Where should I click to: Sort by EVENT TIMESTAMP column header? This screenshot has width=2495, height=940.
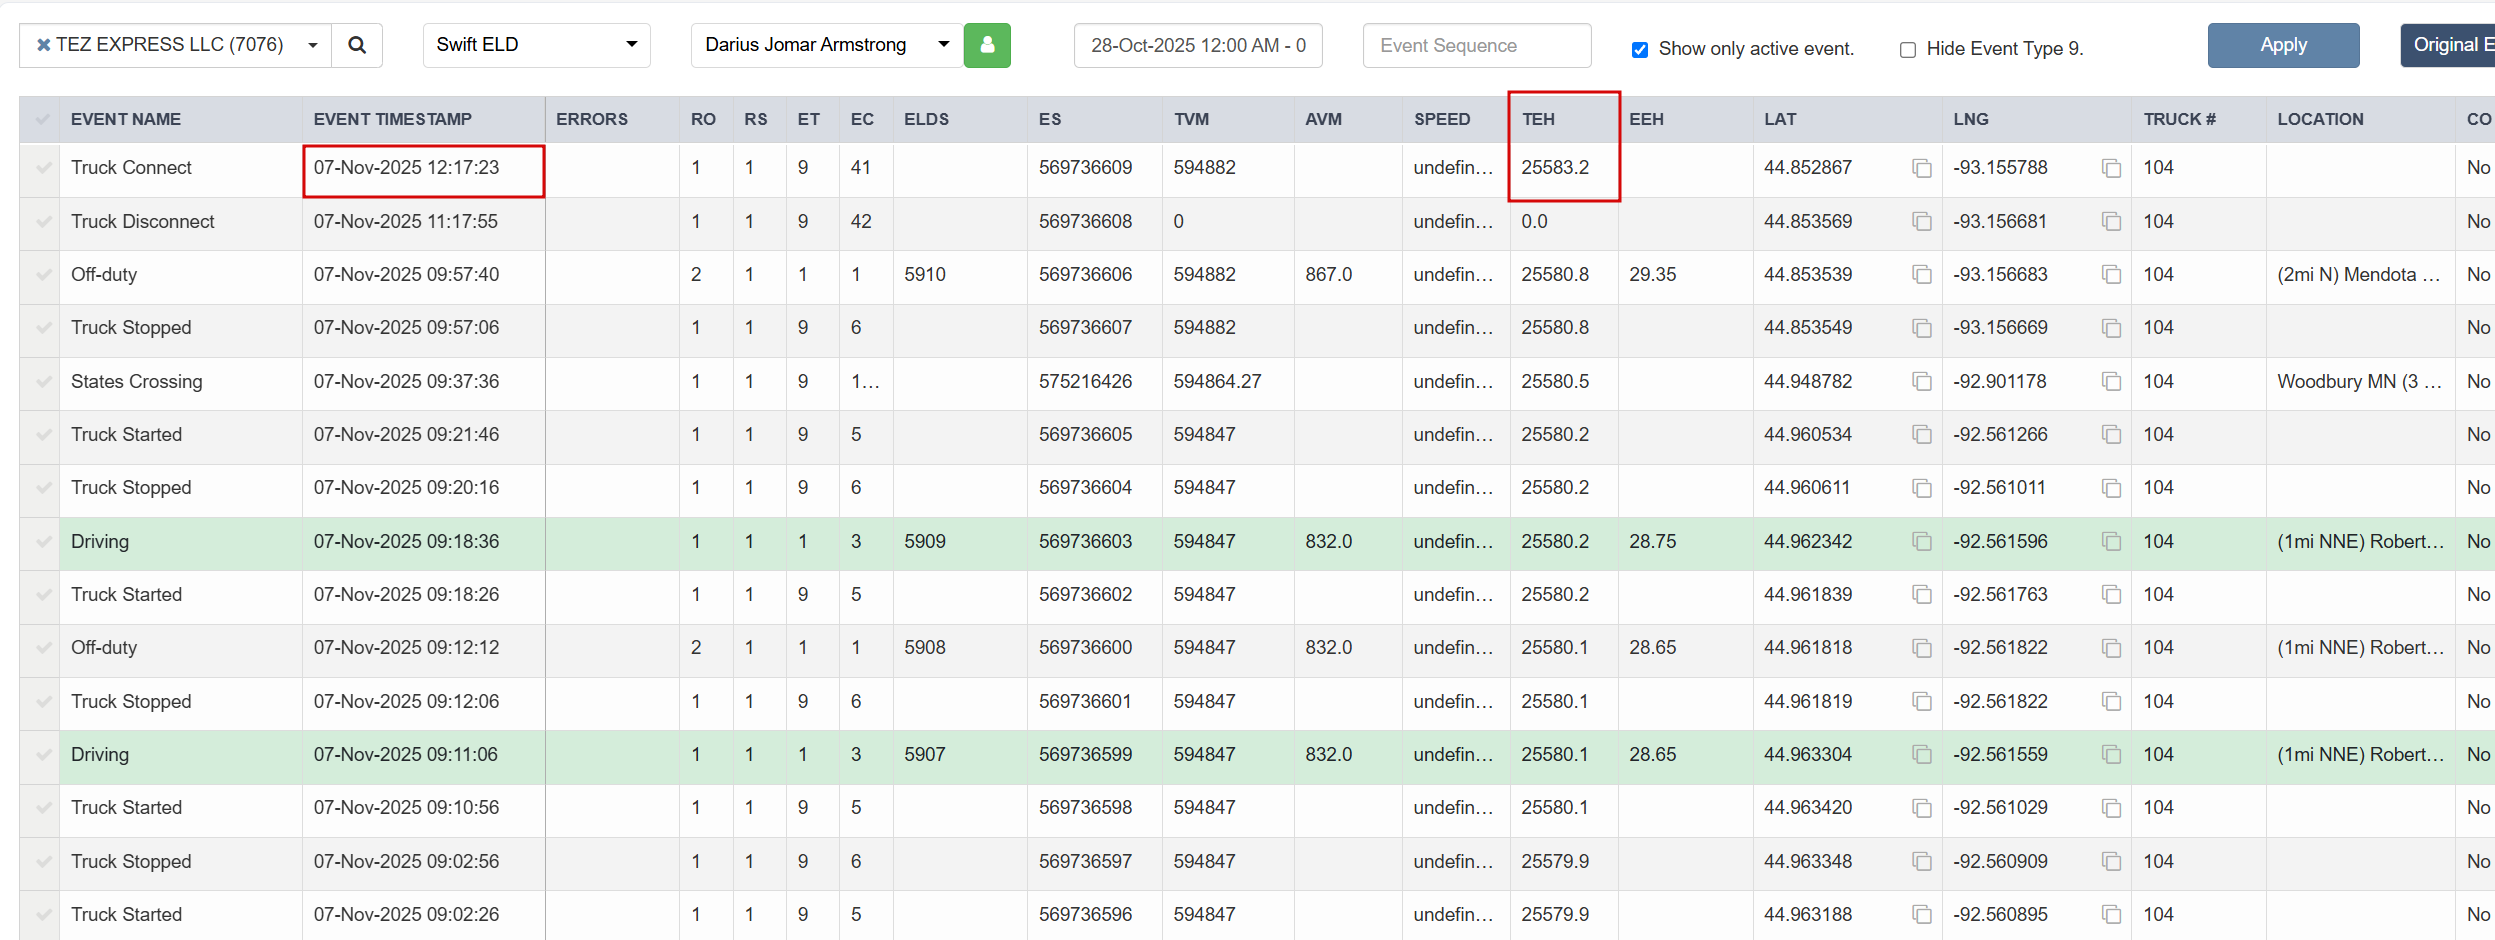pyautogui.click(x=392, y=119)
